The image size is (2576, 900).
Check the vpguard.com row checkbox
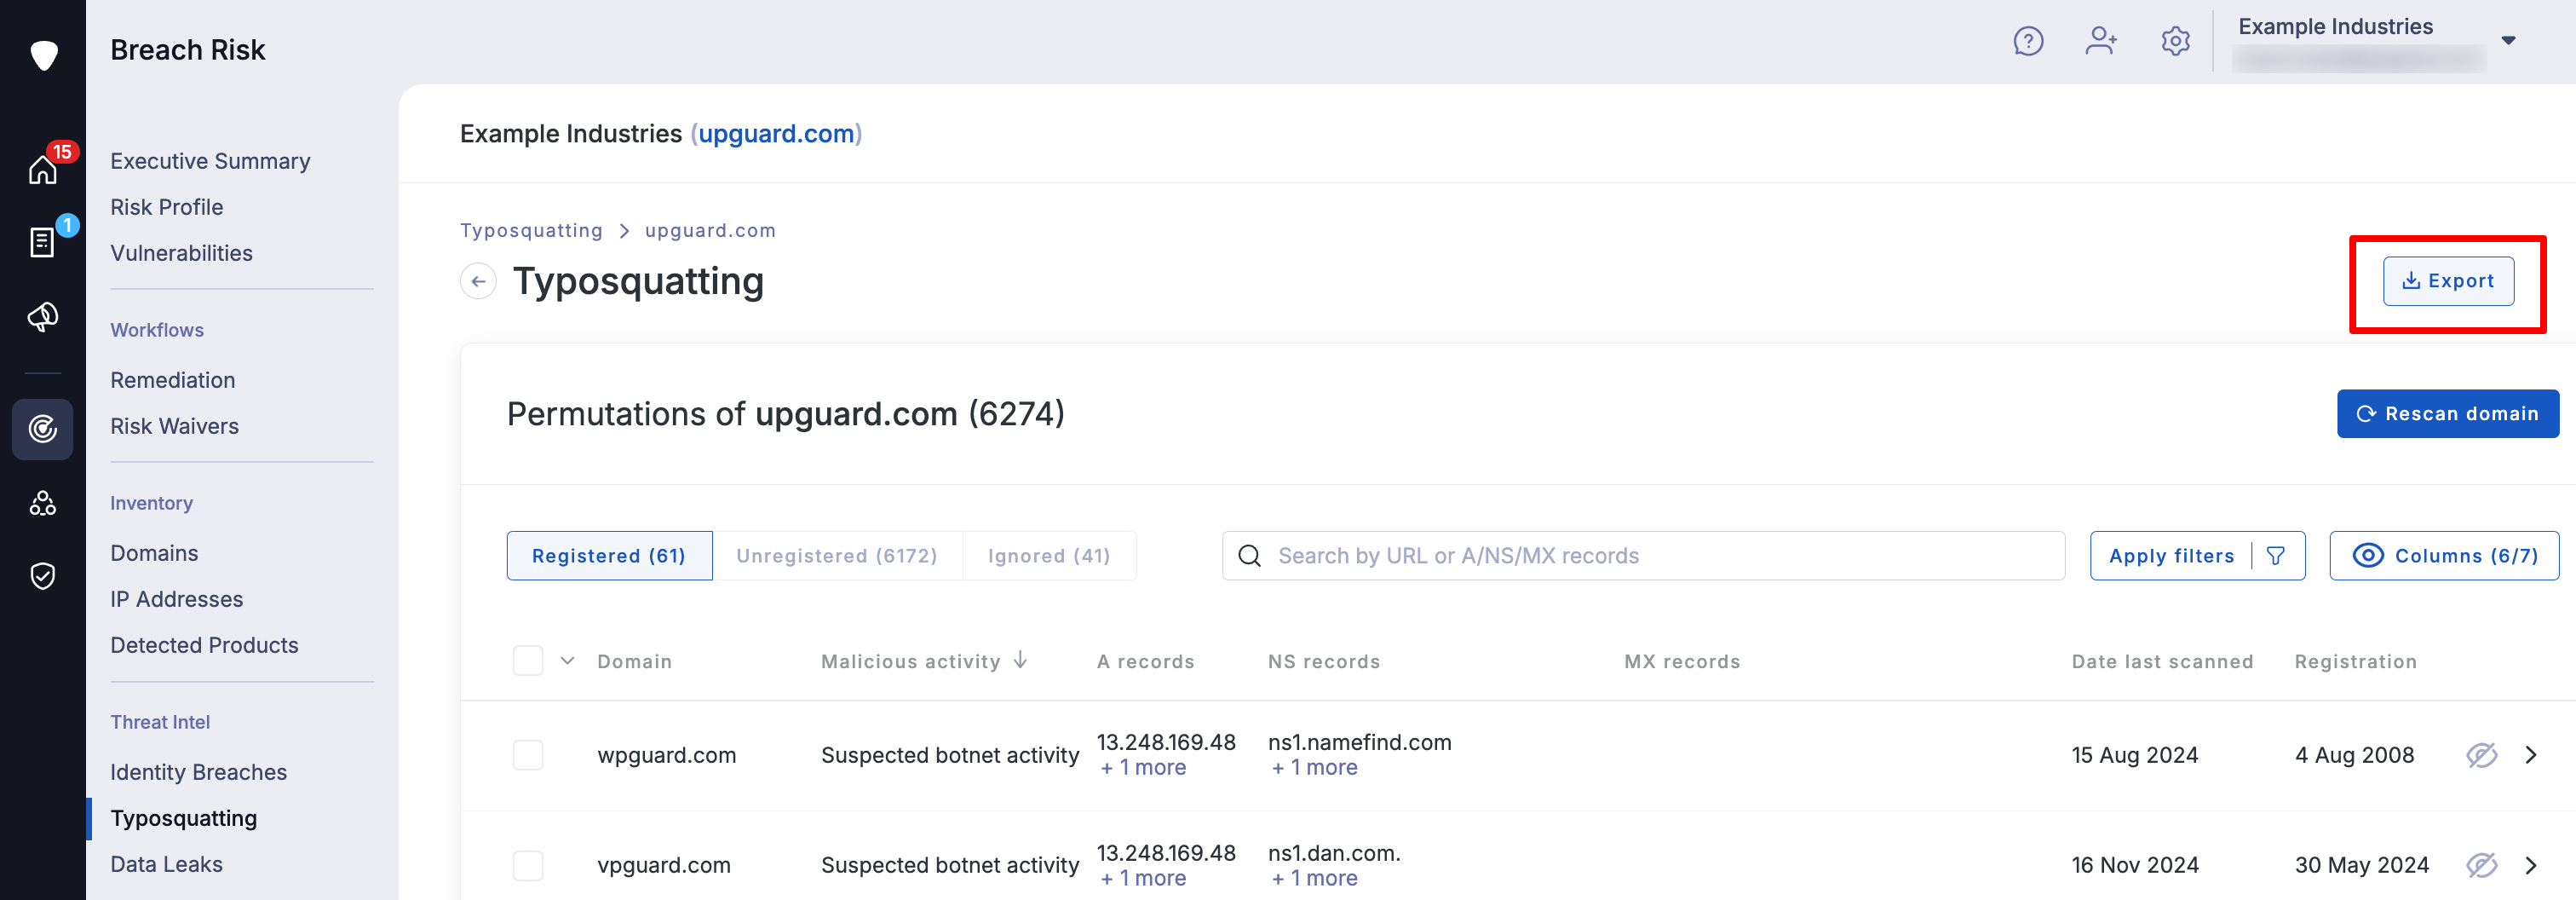pos(528,865)
